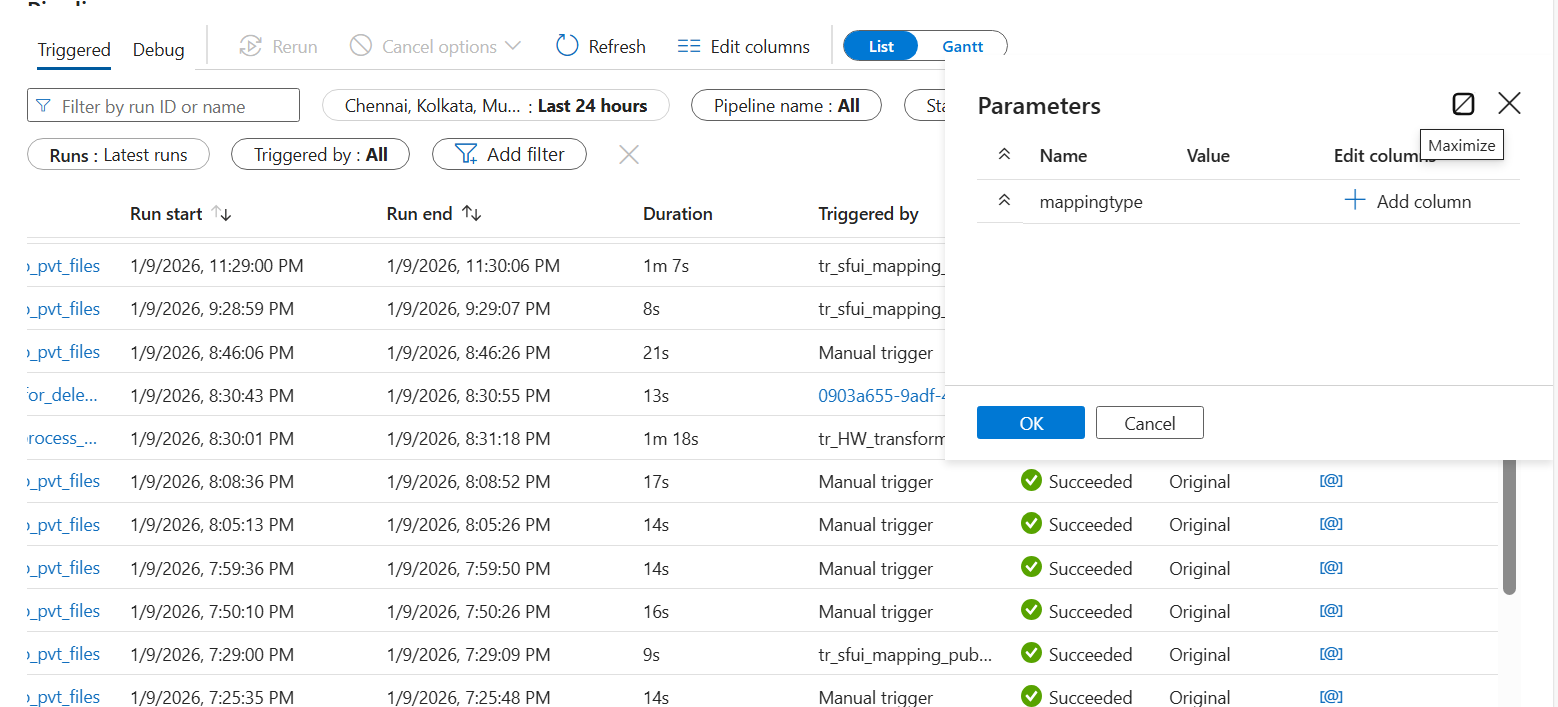Open the Edit columns panel

point(744,46)
